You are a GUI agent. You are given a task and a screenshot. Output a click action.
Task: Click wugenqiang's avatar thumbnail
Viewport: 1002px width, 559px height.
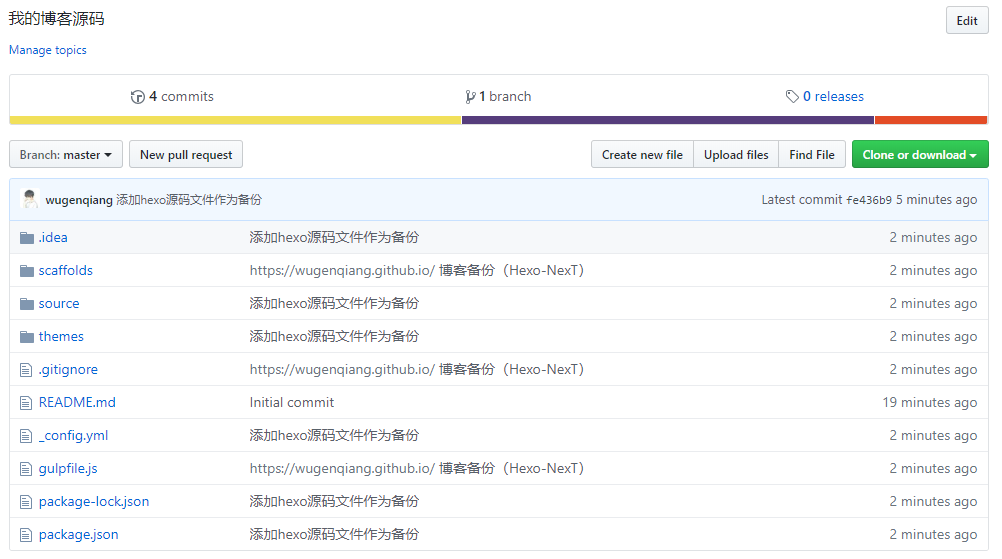(30, 199)
